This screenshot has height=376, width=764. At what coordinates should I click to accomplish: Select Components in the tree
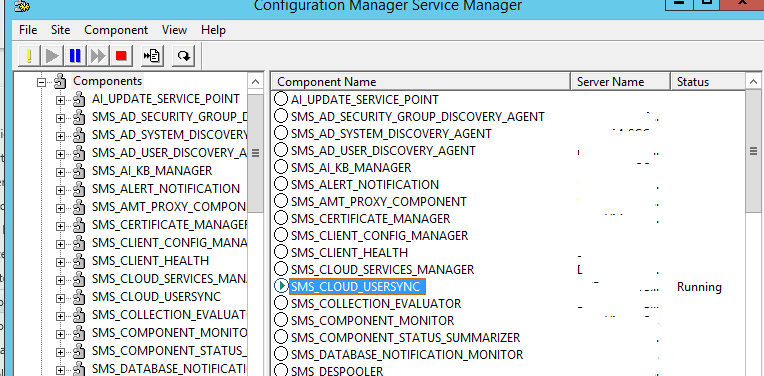pos(108,81)
